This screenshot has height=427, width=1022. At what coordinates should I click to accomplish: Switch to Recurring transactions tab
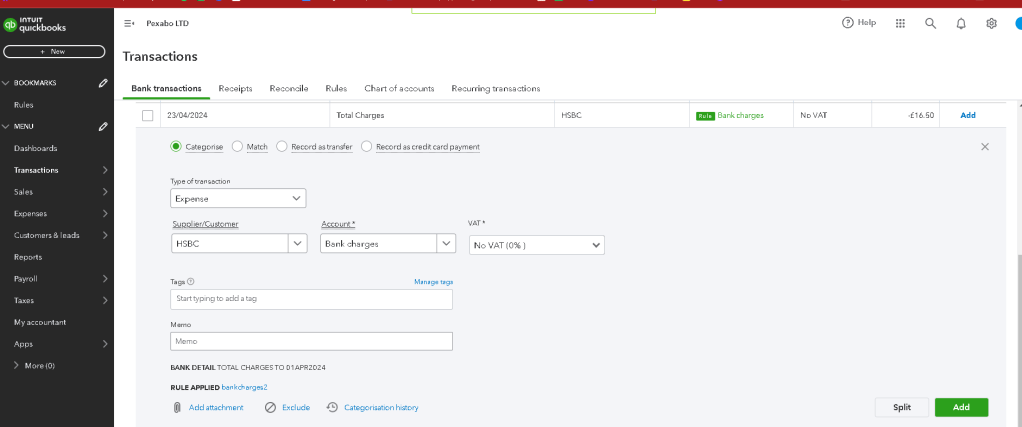[x=495, y=89]
